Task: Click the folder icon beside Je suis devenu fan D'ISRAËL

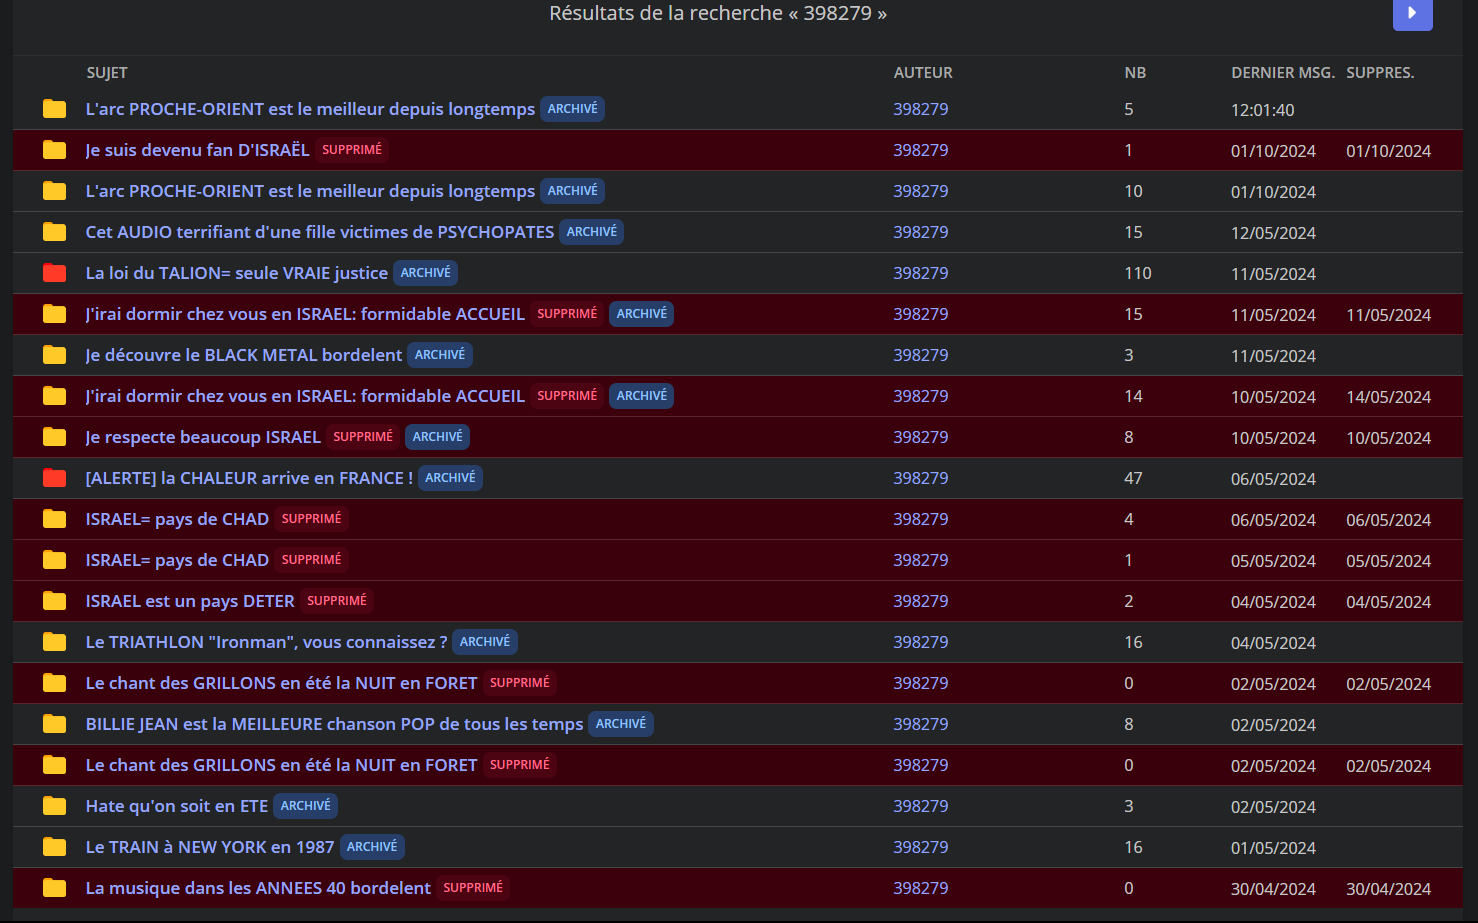Action: coord(55,150)
